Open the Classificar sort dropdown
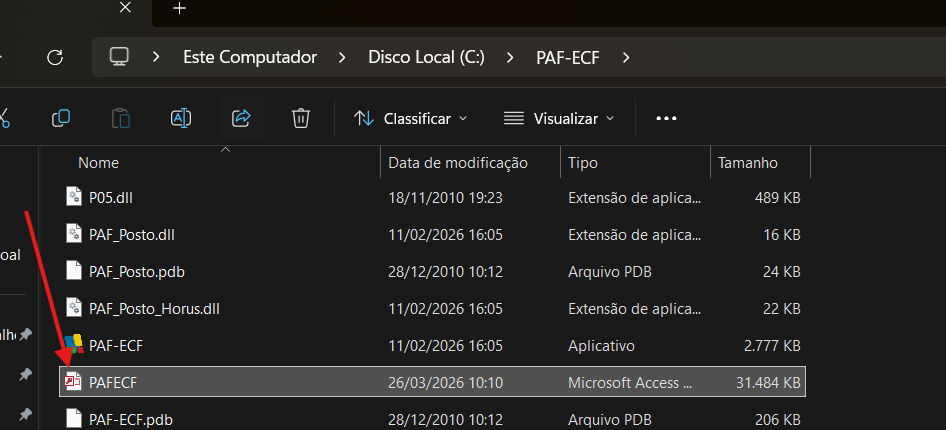946x430 pixels. pos(411,118)
